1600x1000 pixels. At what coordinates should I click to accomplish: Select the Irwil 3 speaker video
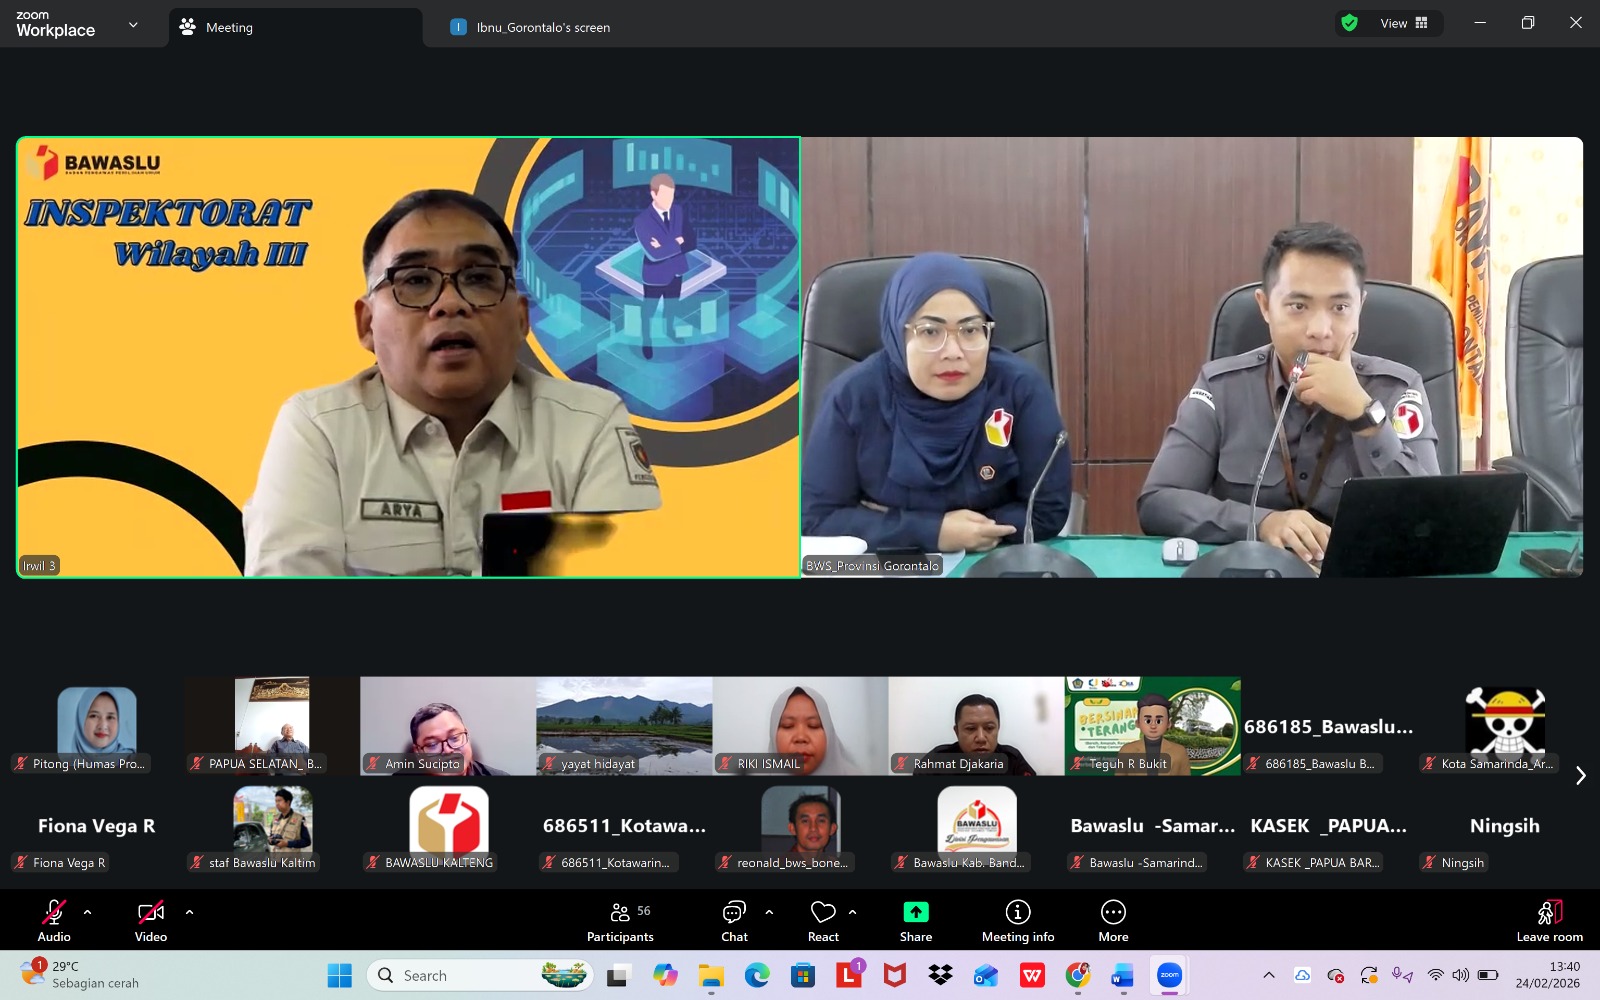pos(408,357)
